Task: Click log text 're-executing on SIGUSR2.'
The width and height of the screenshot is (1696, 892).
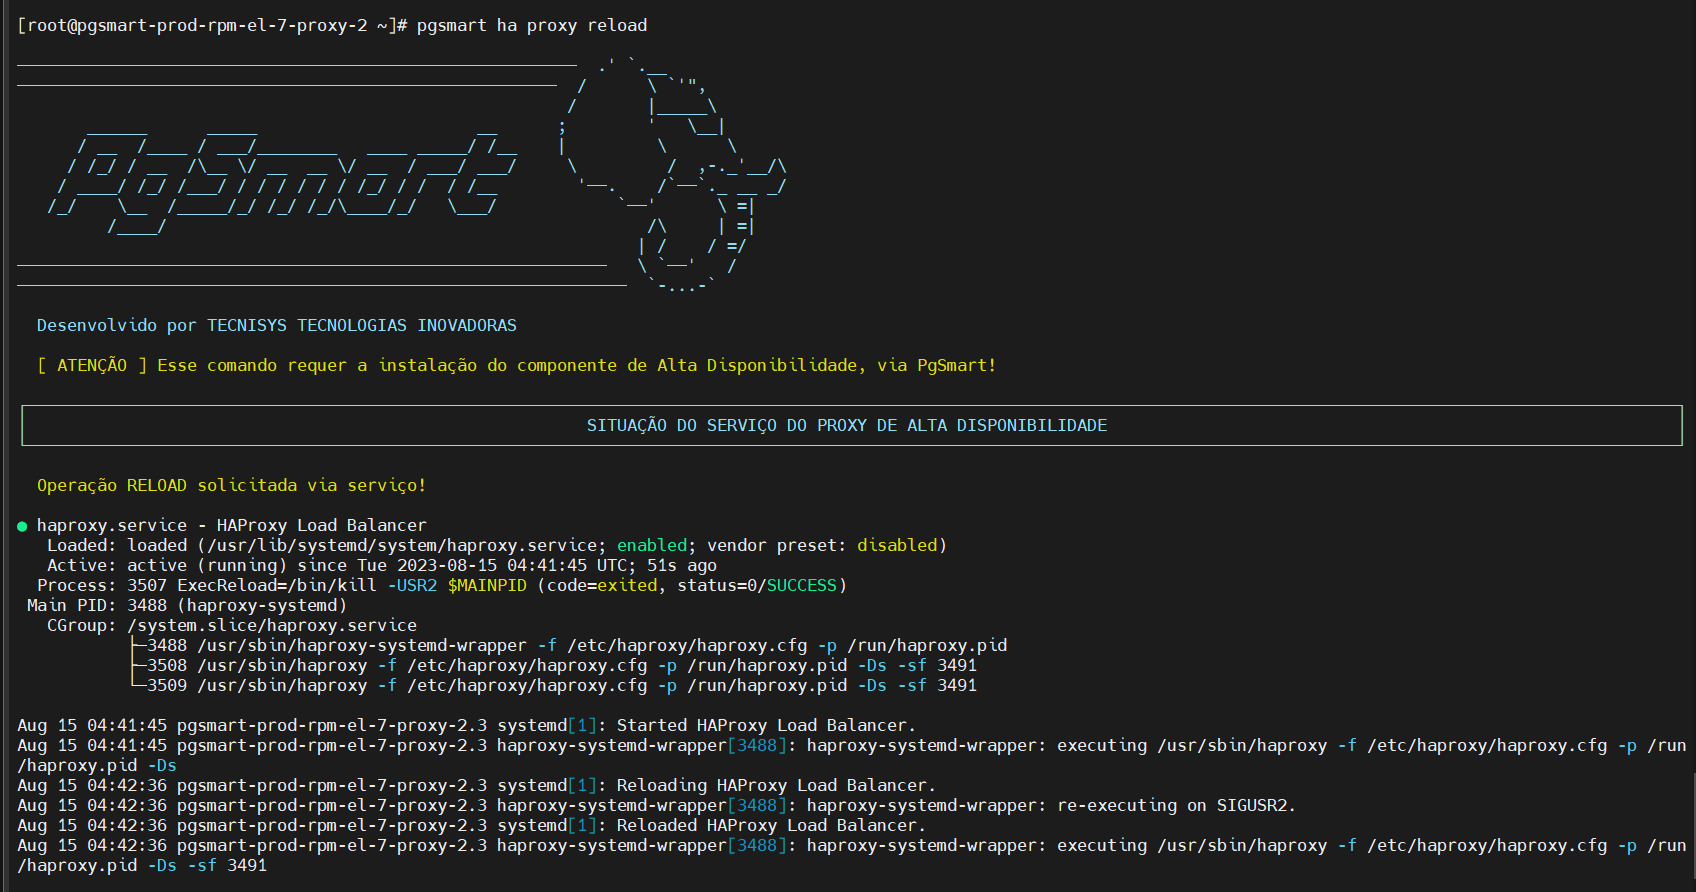Action: point(1177,805)
